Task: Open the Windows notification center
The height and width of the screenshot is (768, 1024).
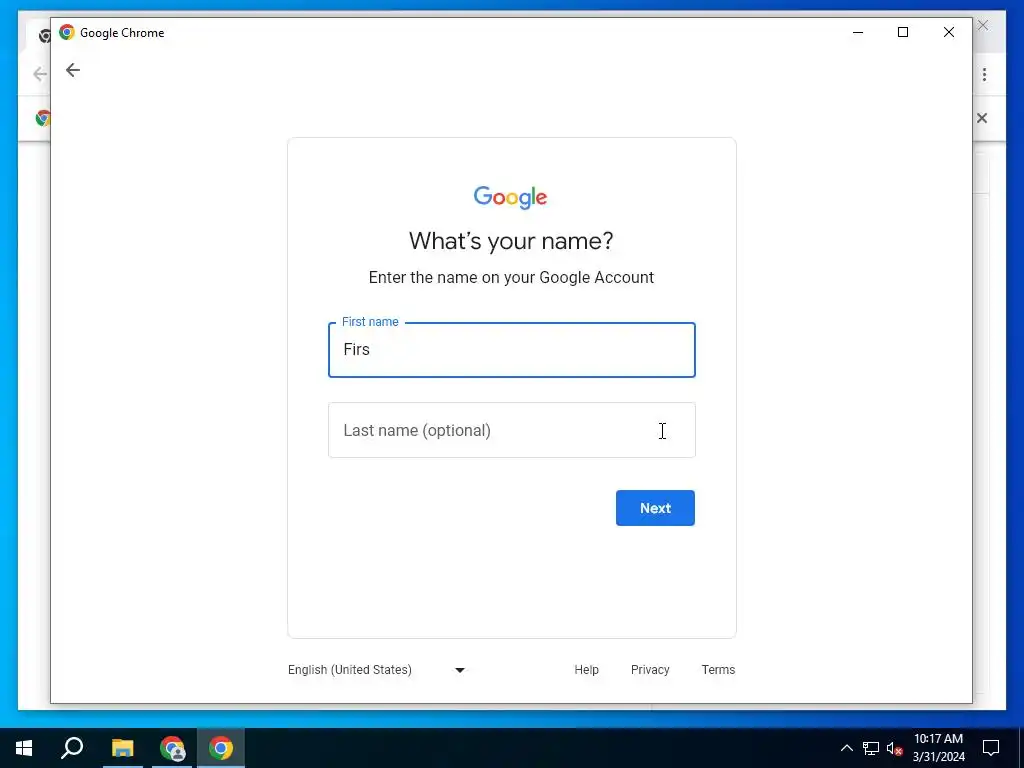Action: point(991,748)
